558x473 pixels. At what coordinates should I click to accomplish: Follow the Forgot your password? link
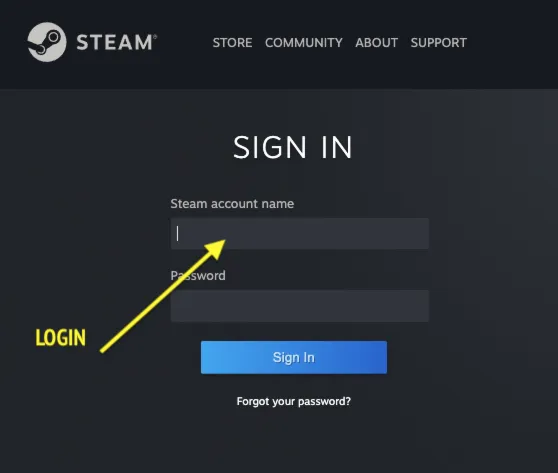294,401
